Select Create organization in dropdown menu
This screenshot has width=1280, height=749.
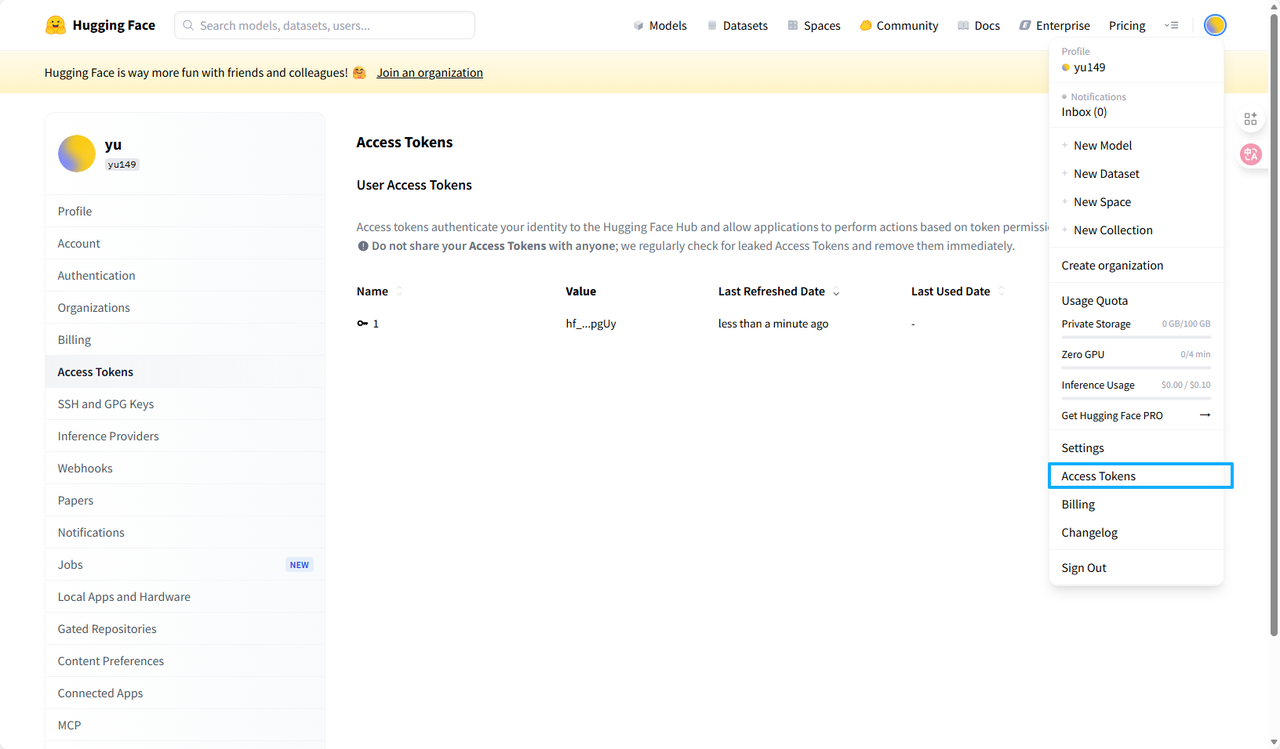coord(1136,265)
